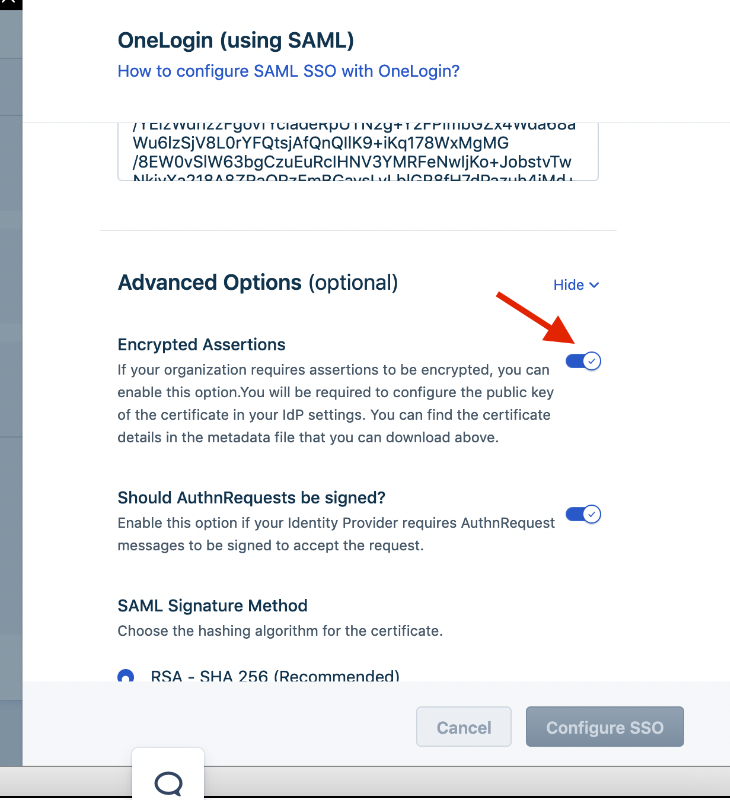Close the SSO configuration panel with the X icon
The width and height of the screenshot is (730, 800).
click(8, 3)
